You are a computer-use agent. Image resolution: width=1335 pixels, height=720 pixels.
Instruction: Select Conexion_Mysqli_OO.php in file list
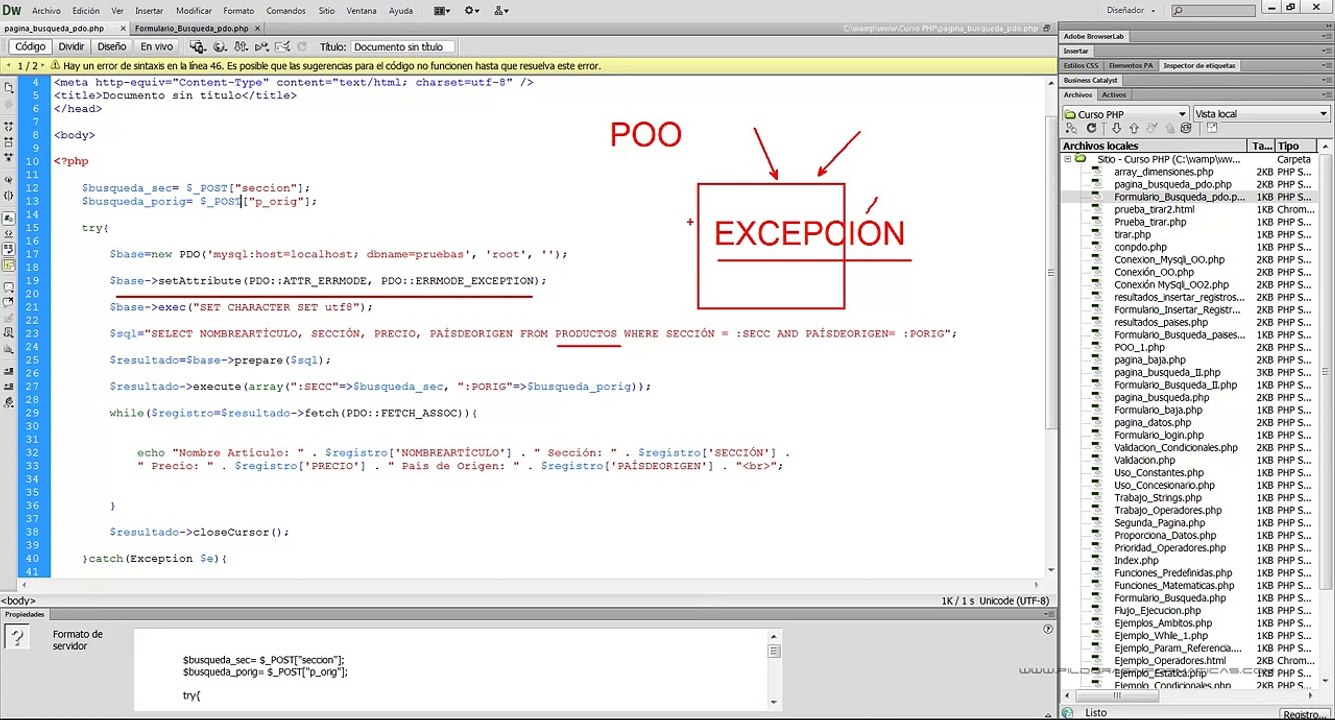(1169, 260)
